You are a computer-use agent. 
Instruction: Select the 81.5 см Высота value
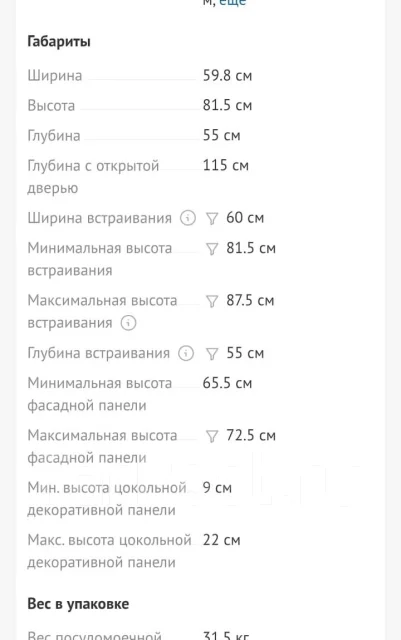tap(227, 105)
